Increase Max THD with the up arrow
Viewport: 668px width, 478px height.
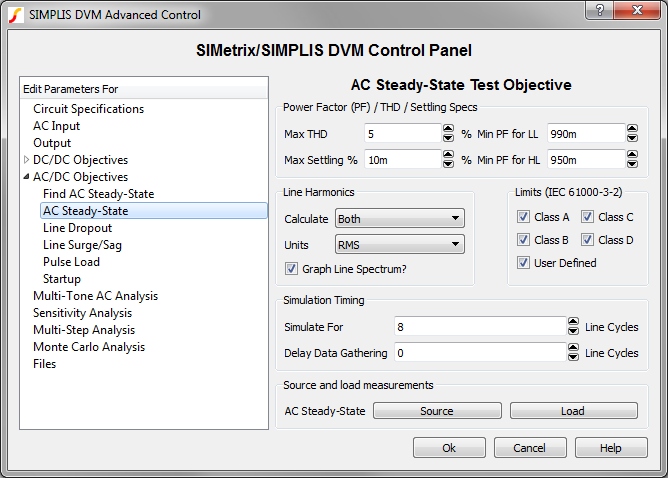(x=448, y=129)
